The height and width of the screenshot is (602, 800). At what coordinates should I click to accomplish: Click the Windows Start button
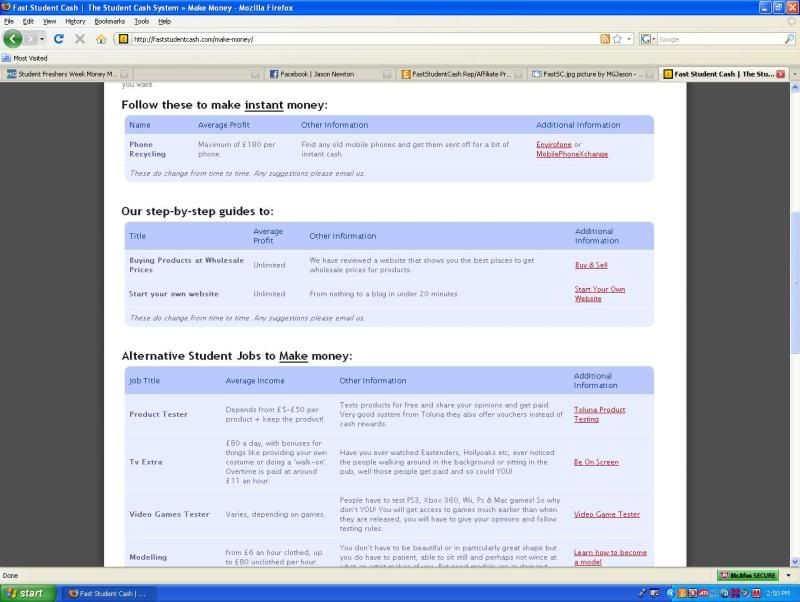click(26, 593)
